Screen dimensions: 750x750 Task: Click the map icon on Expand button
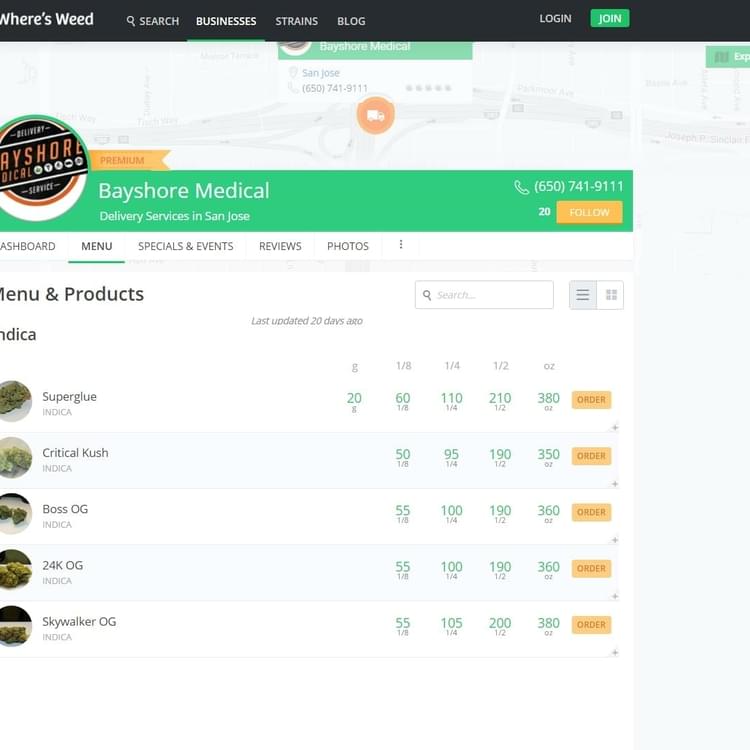point(721,57)
